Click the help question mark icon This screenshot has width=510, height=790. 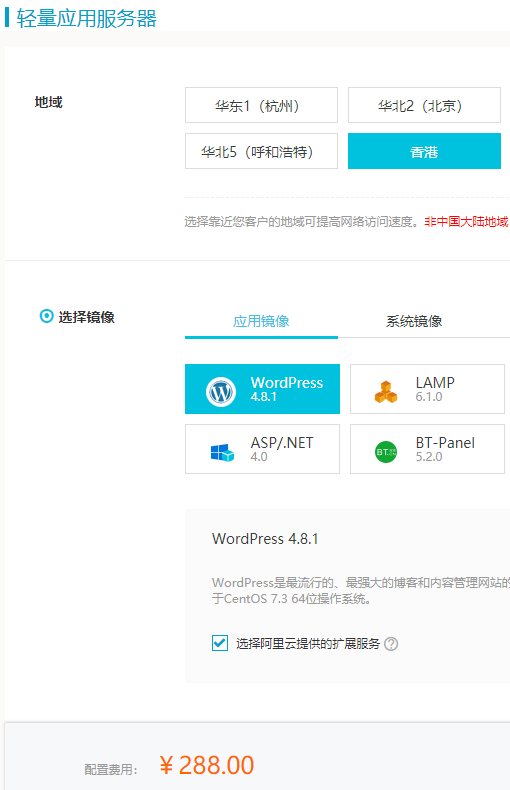coord(391,644)
